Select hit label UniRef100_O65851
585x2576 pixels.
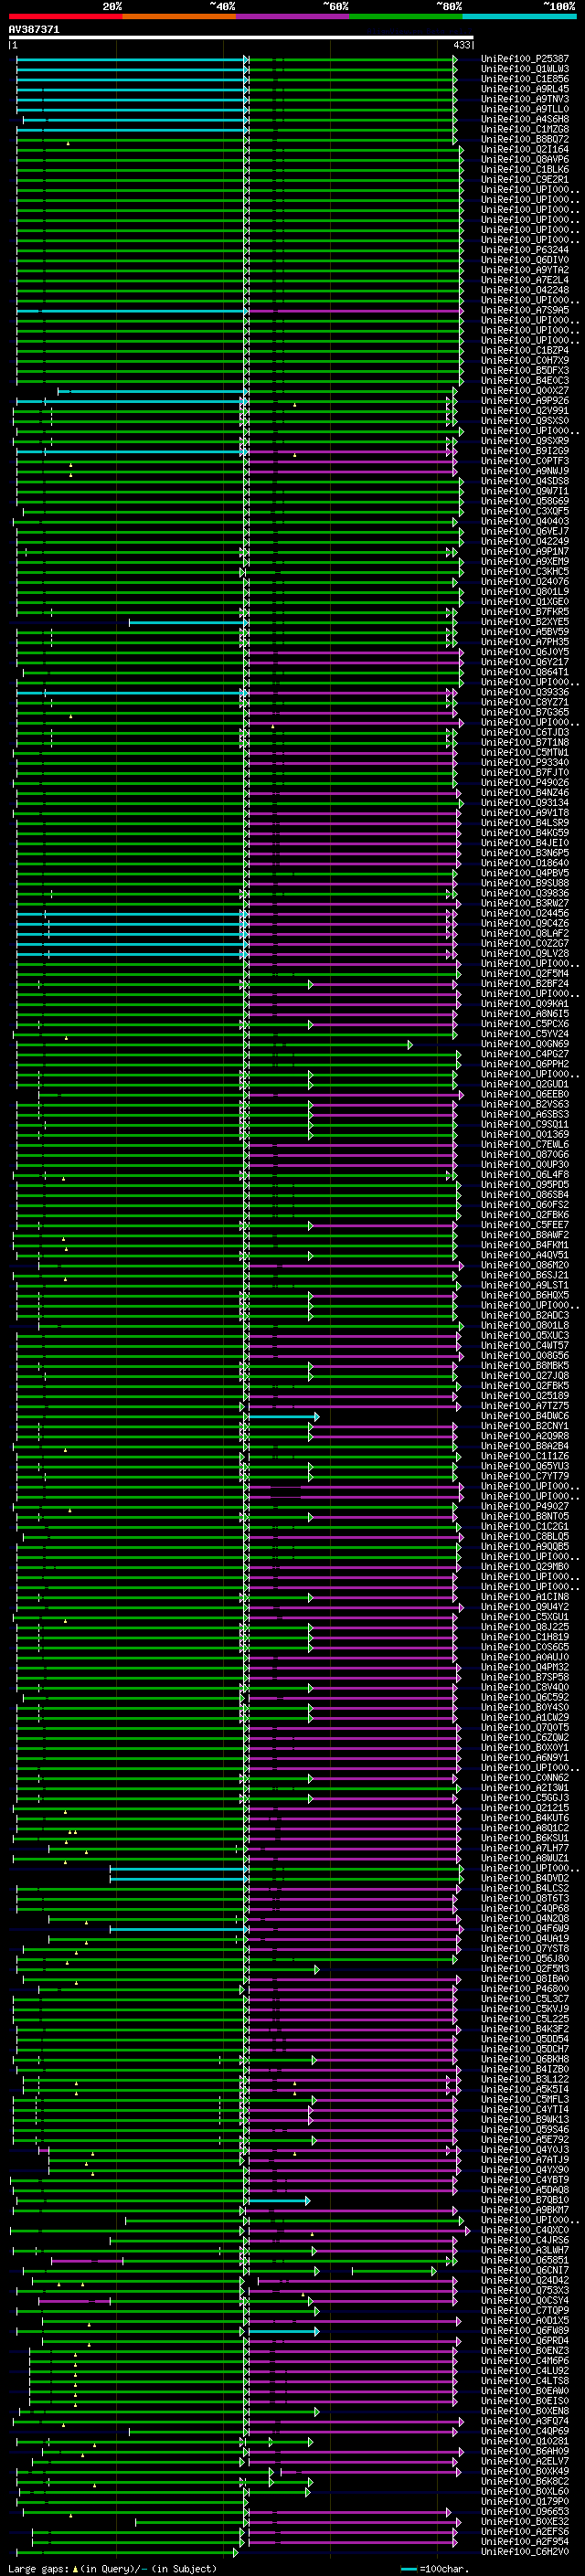click(x=525, y=2260)
